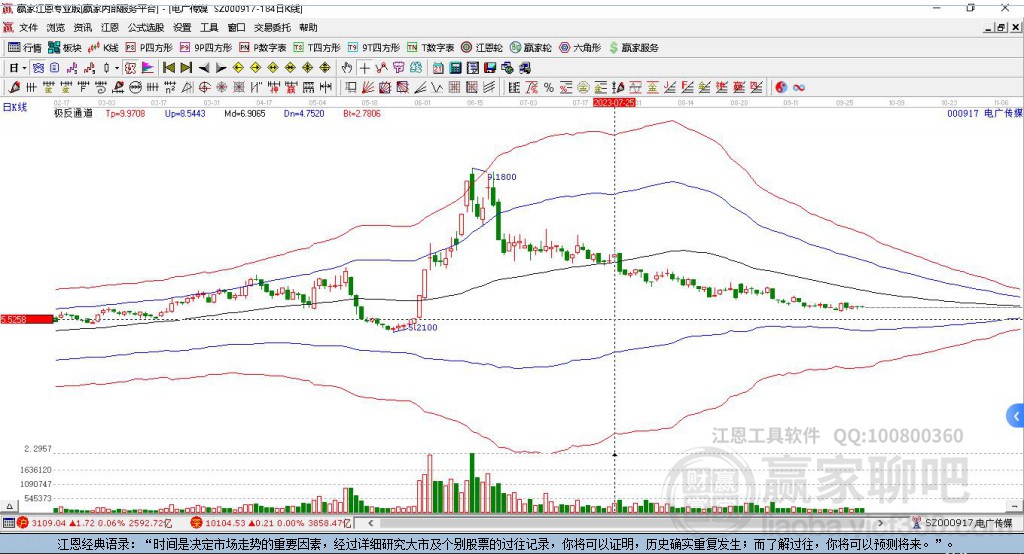Select the n² time tool icon
1024x554 pixels.
coord(170,88)
